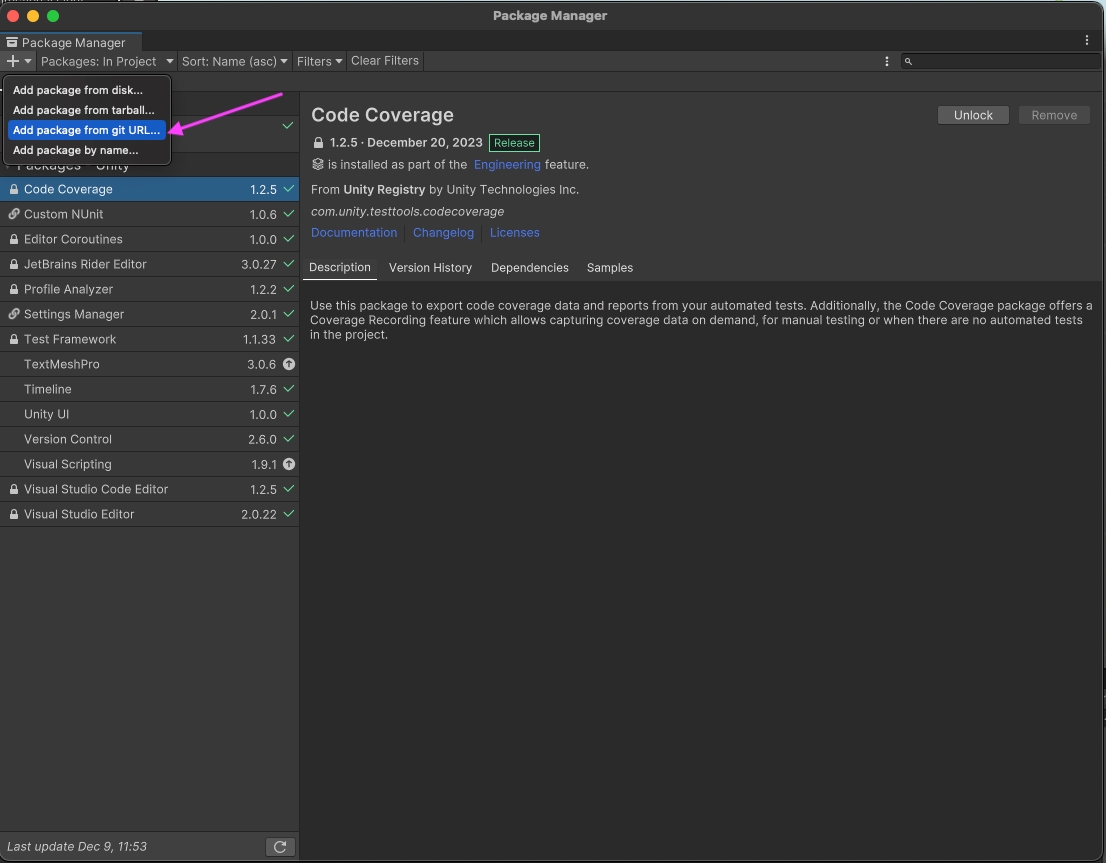Open the Changelog link
This screenshot has height=863, width=1106.
(443, 233)
